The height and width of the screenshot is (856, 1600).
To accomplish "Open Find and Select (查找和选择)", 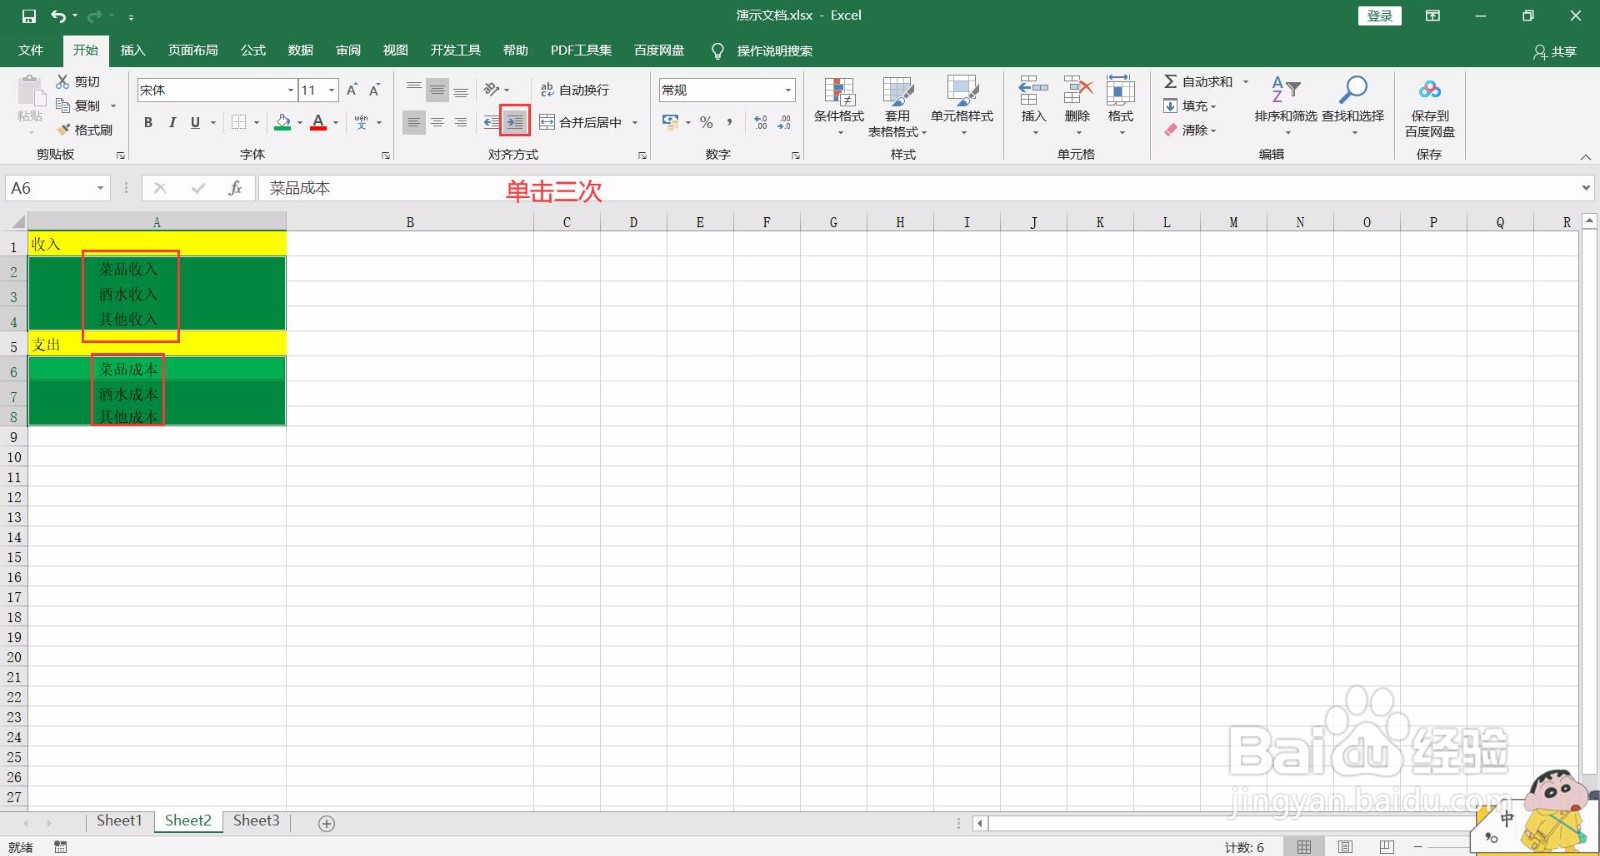I will click(x=1353, y=106).
